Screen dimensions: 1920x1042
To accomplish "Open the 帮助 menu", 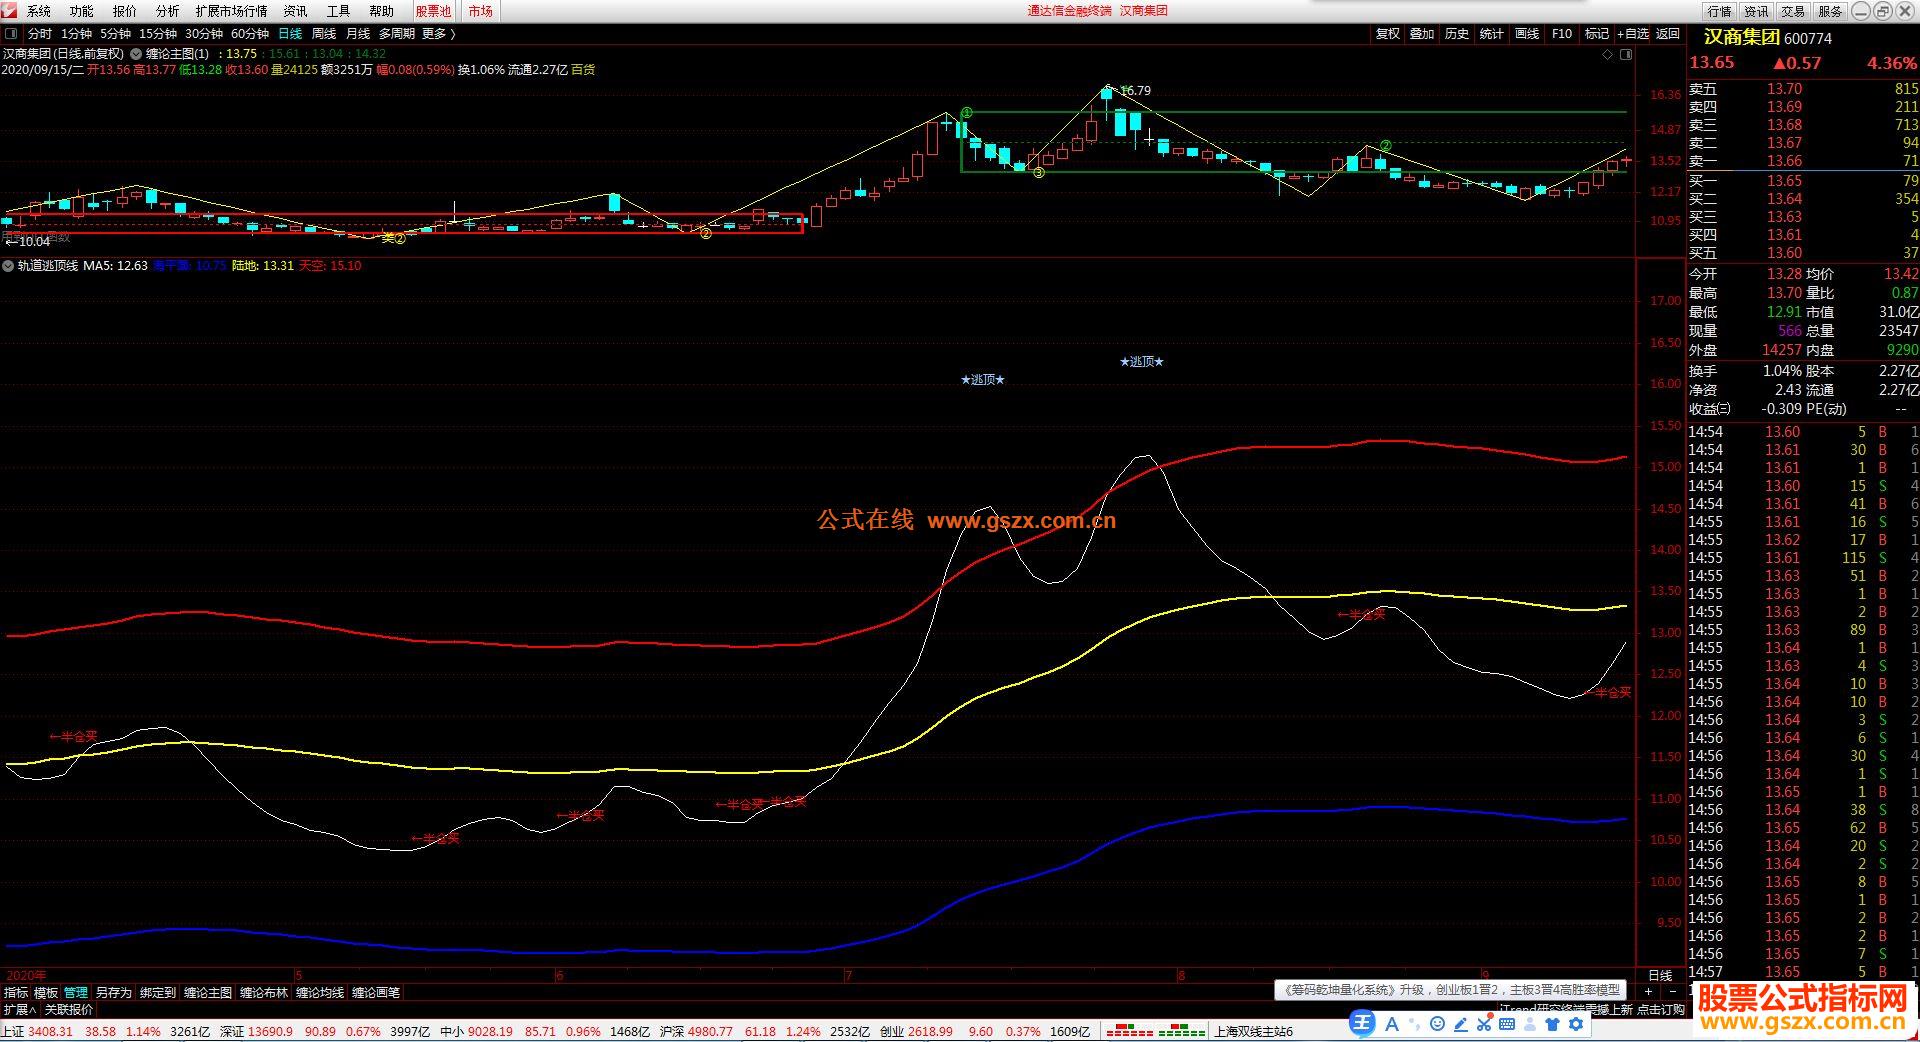I will coord(382,11).
